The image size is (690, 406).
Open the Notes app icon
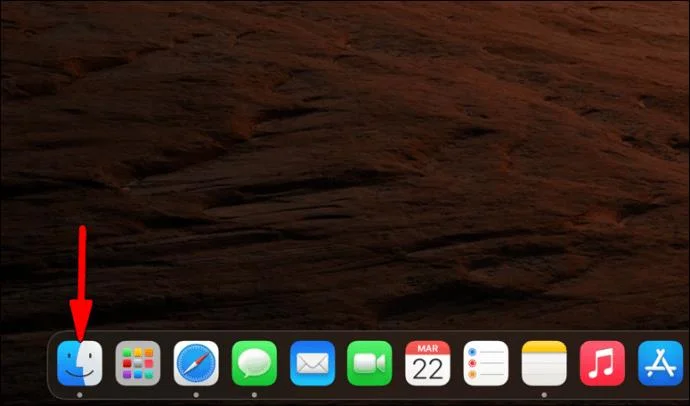pos(544,363)
